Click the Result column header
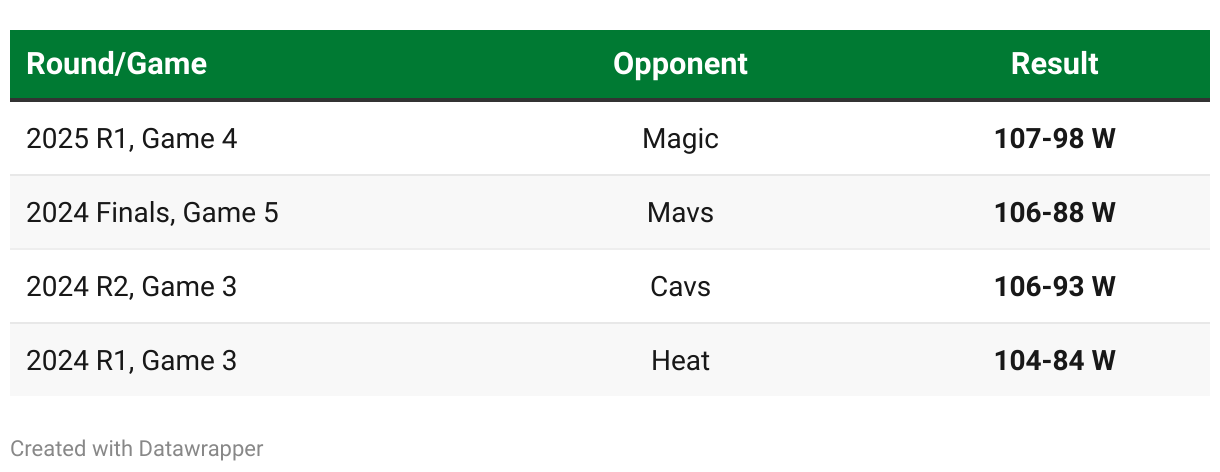Viewport: 1220px width, 472px height. tap(1054, 64)
